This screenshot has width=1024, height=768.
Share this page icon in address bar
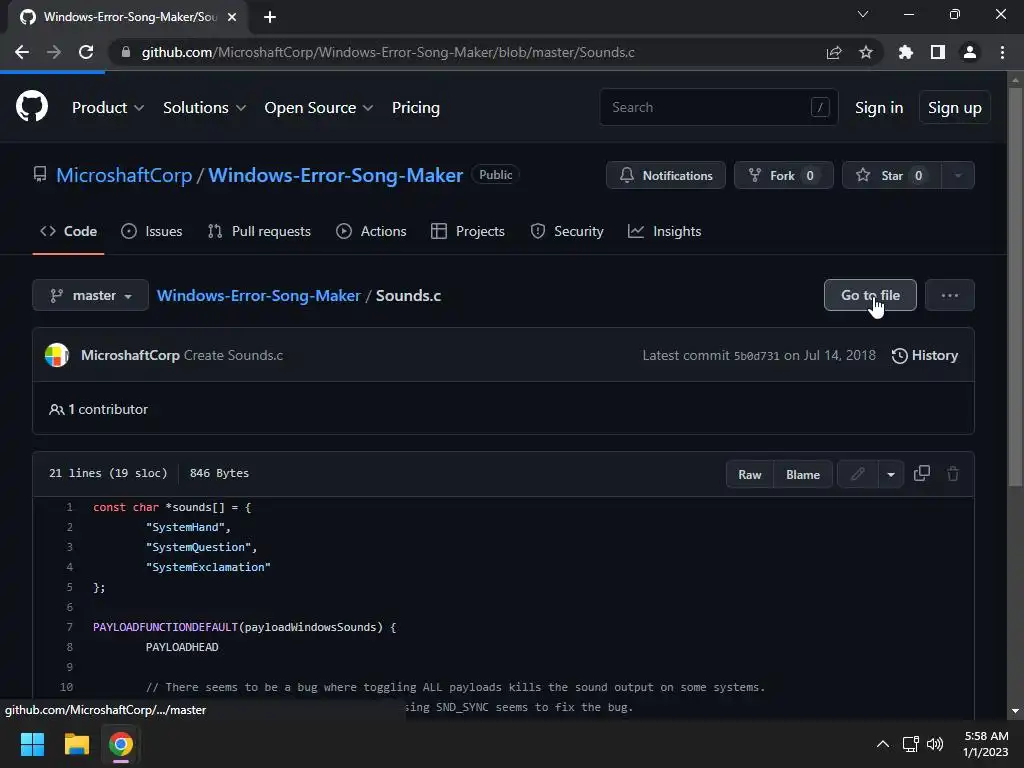click(833, 52)
